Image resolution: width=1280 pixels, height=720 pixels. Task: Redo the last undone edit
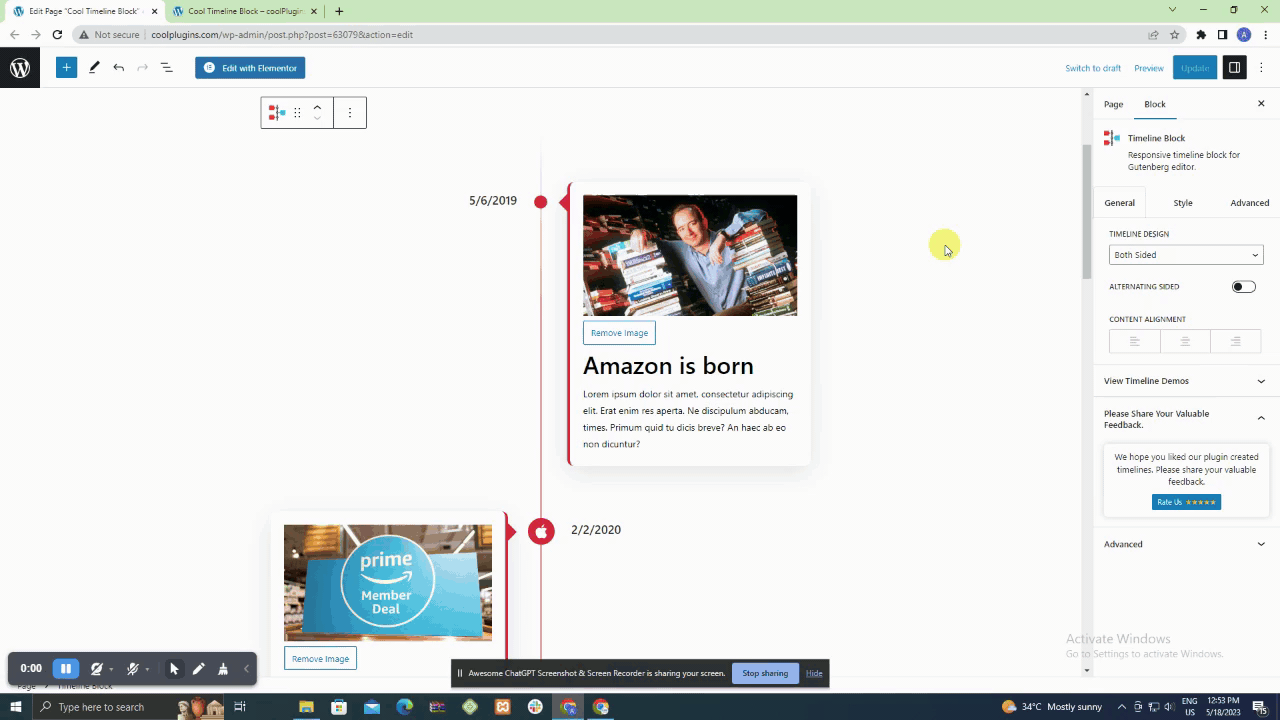pos(142,68)
